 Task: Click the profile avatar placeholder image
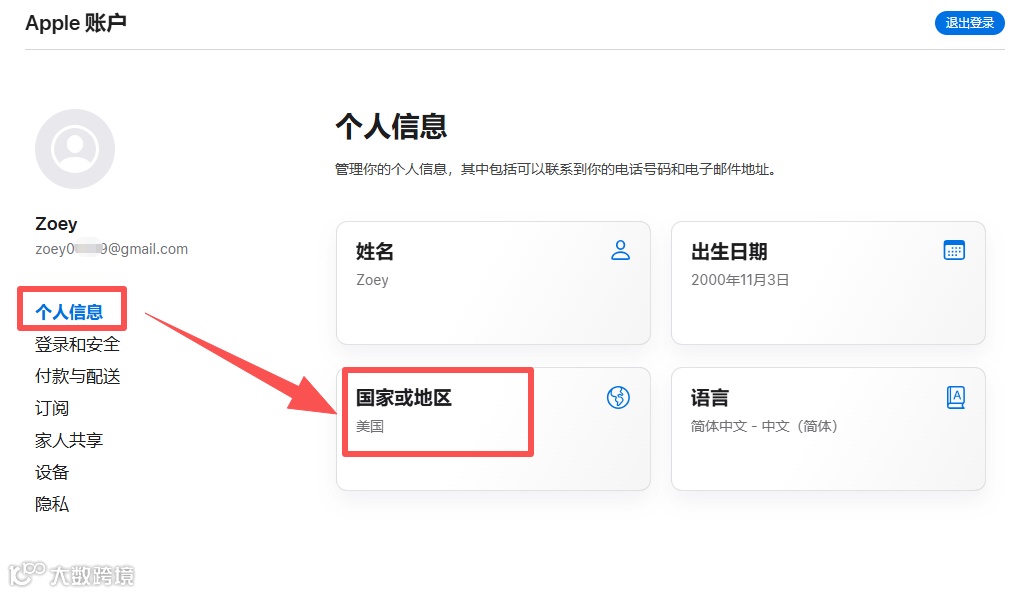(75, 149)
